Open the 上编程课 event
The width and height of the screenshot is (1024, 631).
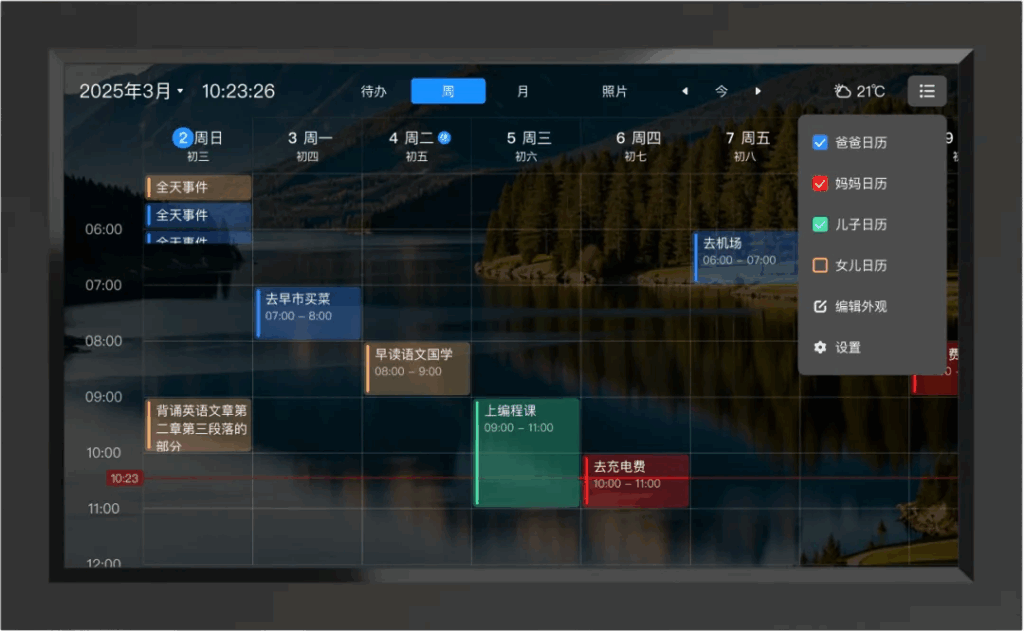[x=527, y=452]
